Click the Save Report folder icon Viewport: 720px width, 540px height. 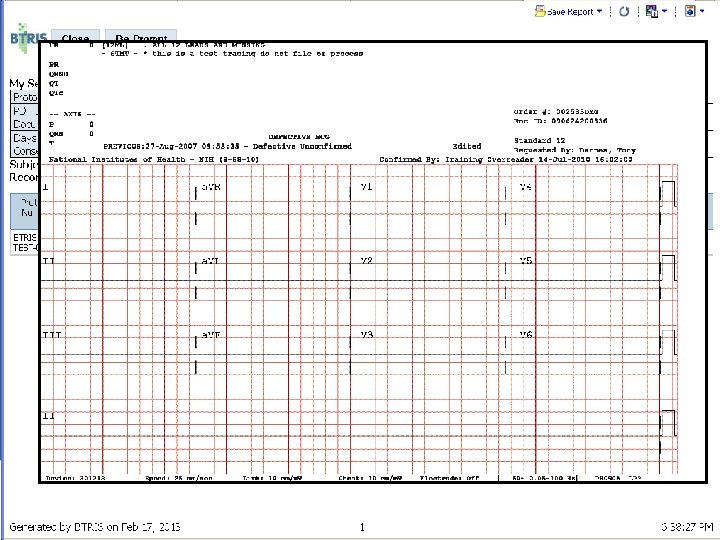pyautogui.click(x=540, y=11)
